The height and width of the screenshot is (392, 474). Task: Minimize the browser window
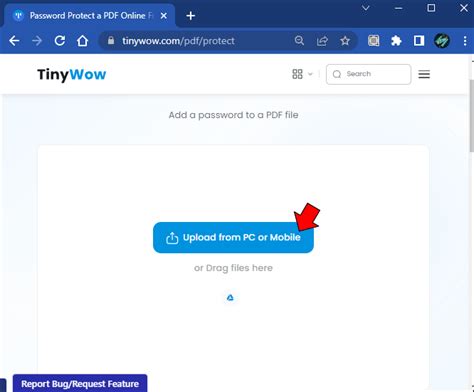coord(398,8)
